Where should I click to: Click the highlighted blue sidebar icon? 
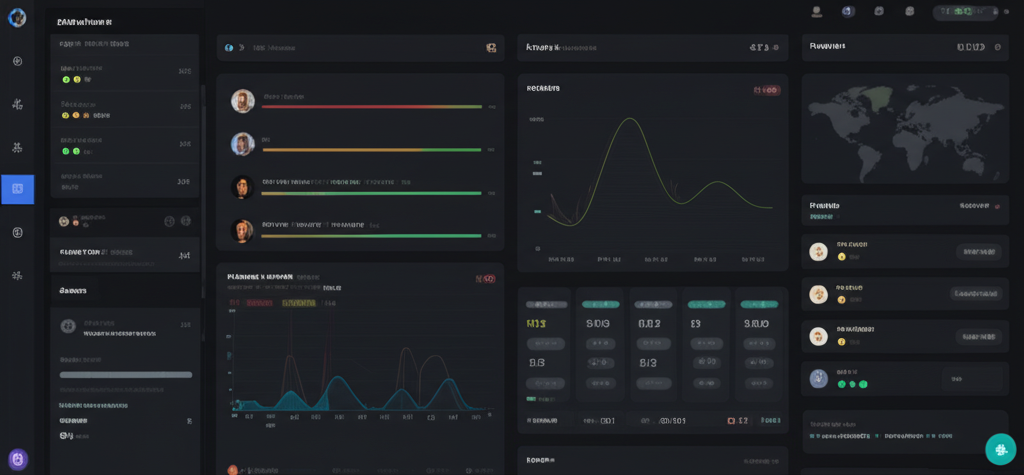coord(18,189)
